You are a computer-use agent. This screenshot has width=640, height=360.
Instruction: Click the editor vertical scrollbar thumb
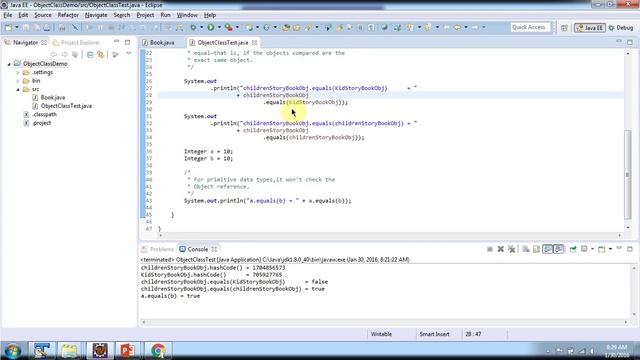click(628, 174)
